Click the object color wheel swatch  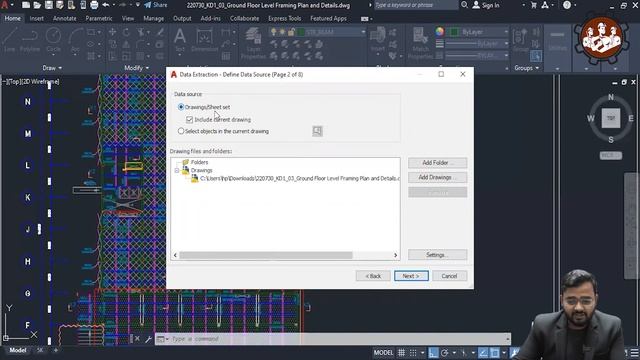440,31
